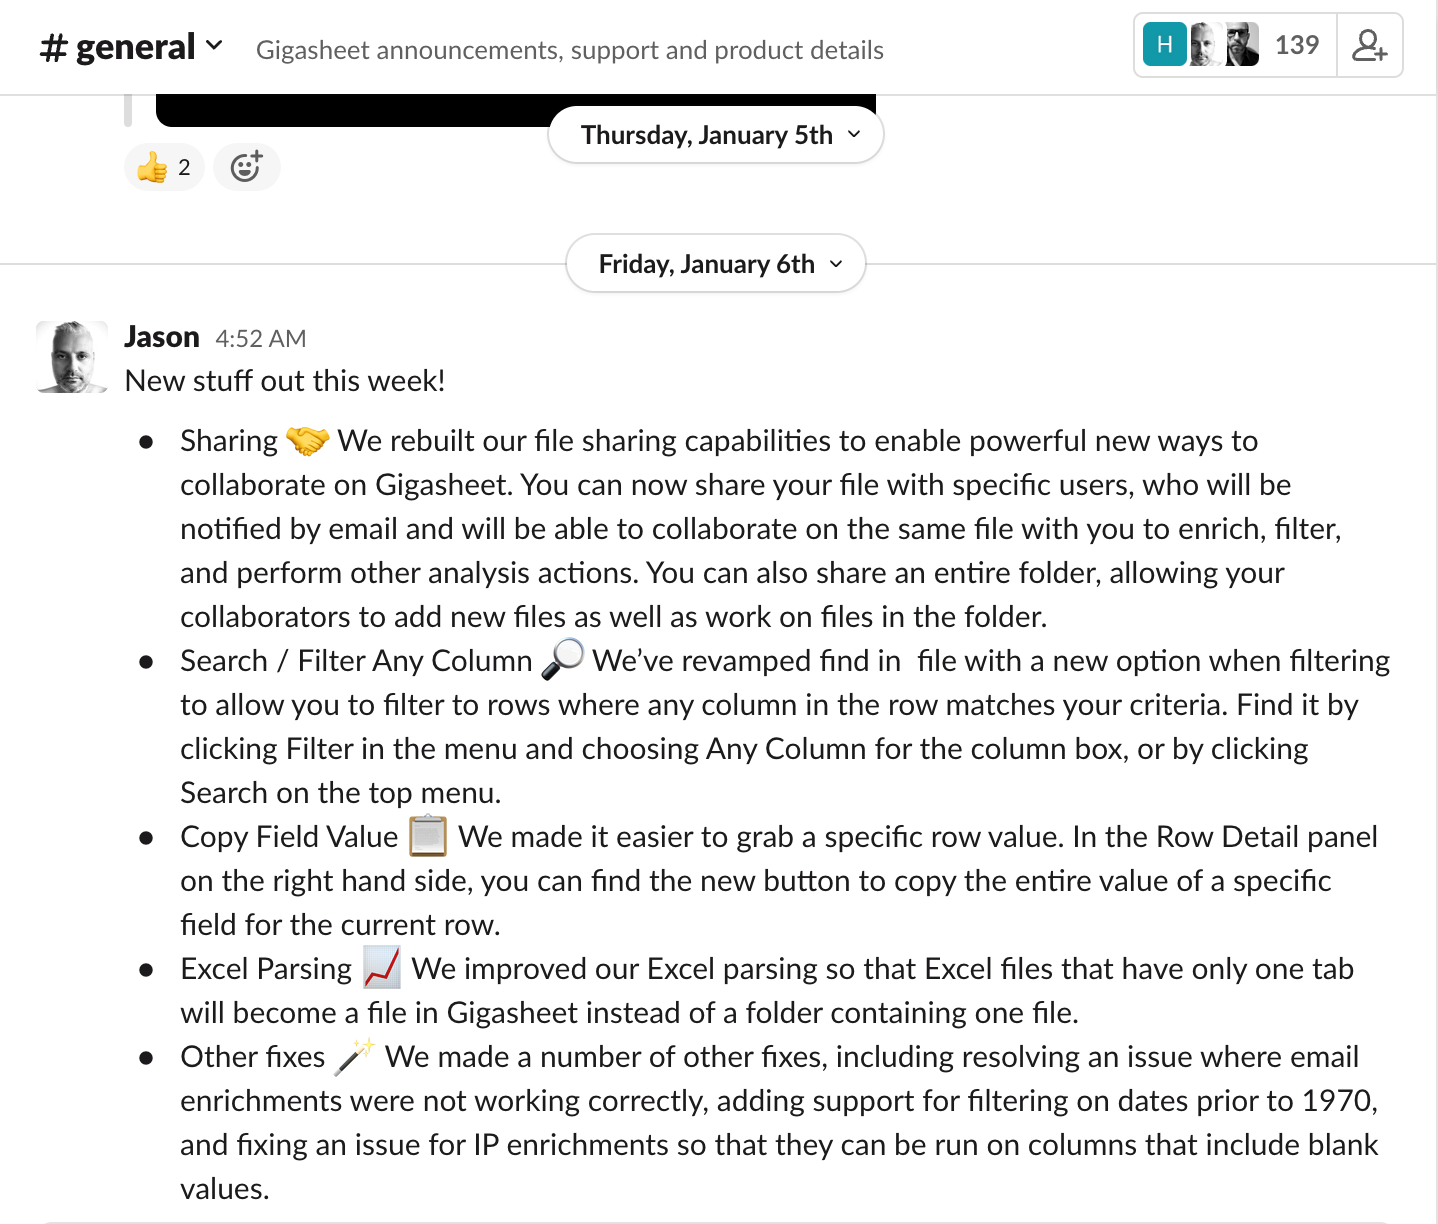Click the second member avatar in the header
Screen dimensions: 1438x1224
click(1205, 45)
